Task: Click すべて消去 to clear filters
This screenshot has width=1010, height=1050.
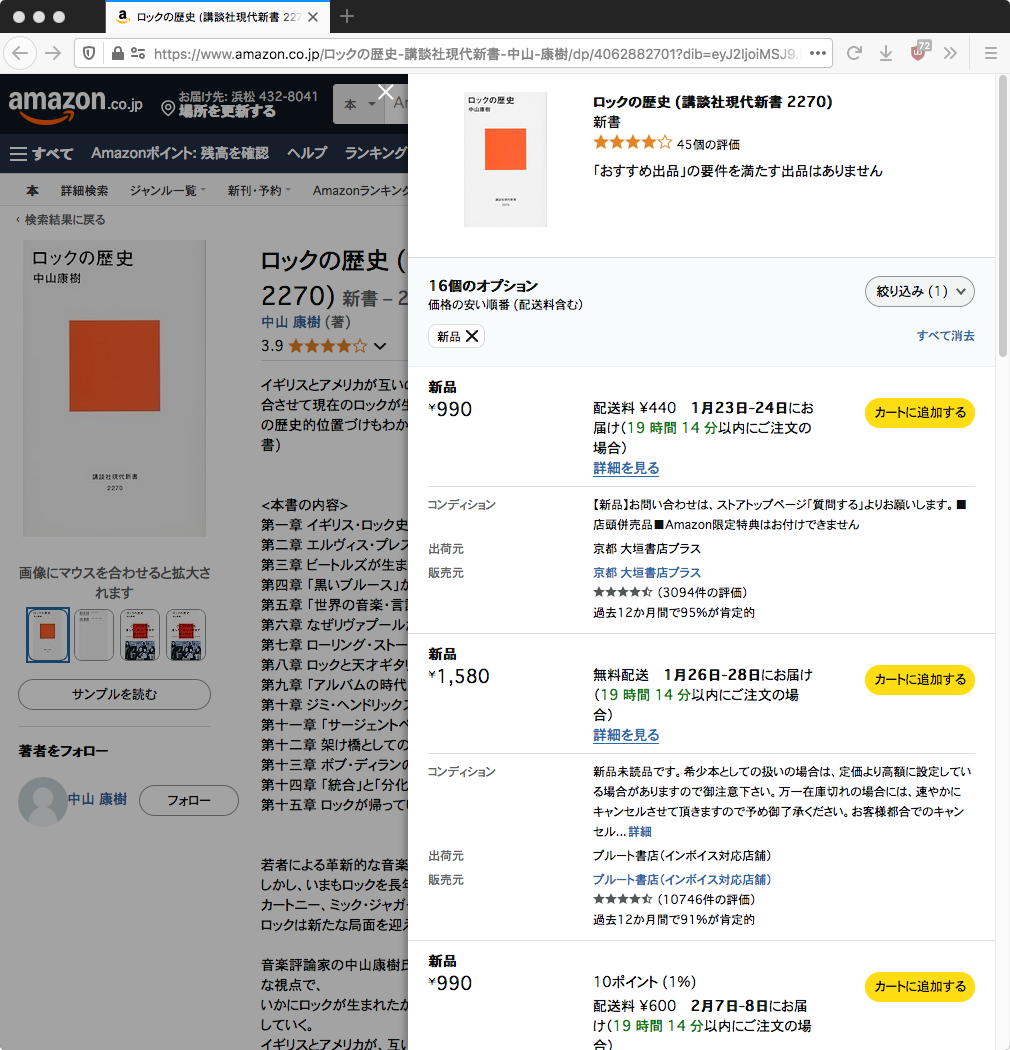Action: click(x=945, y=336)
